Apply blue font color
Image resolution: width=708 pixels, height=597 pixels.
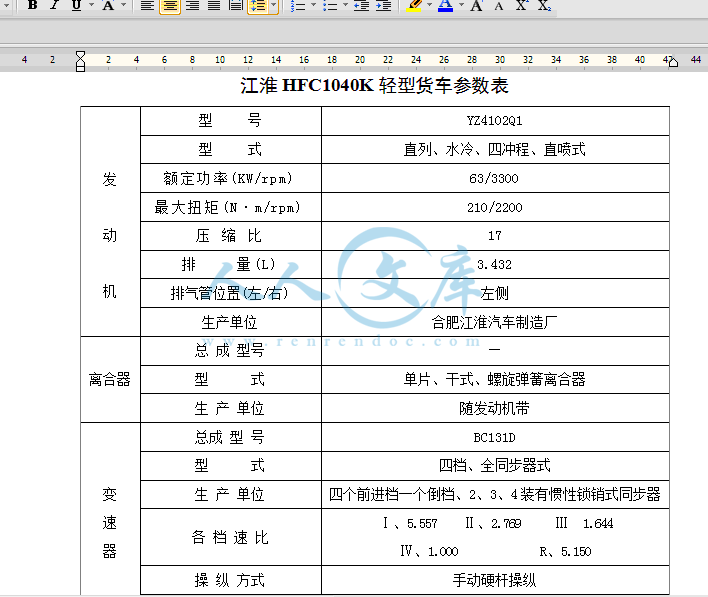445,5
